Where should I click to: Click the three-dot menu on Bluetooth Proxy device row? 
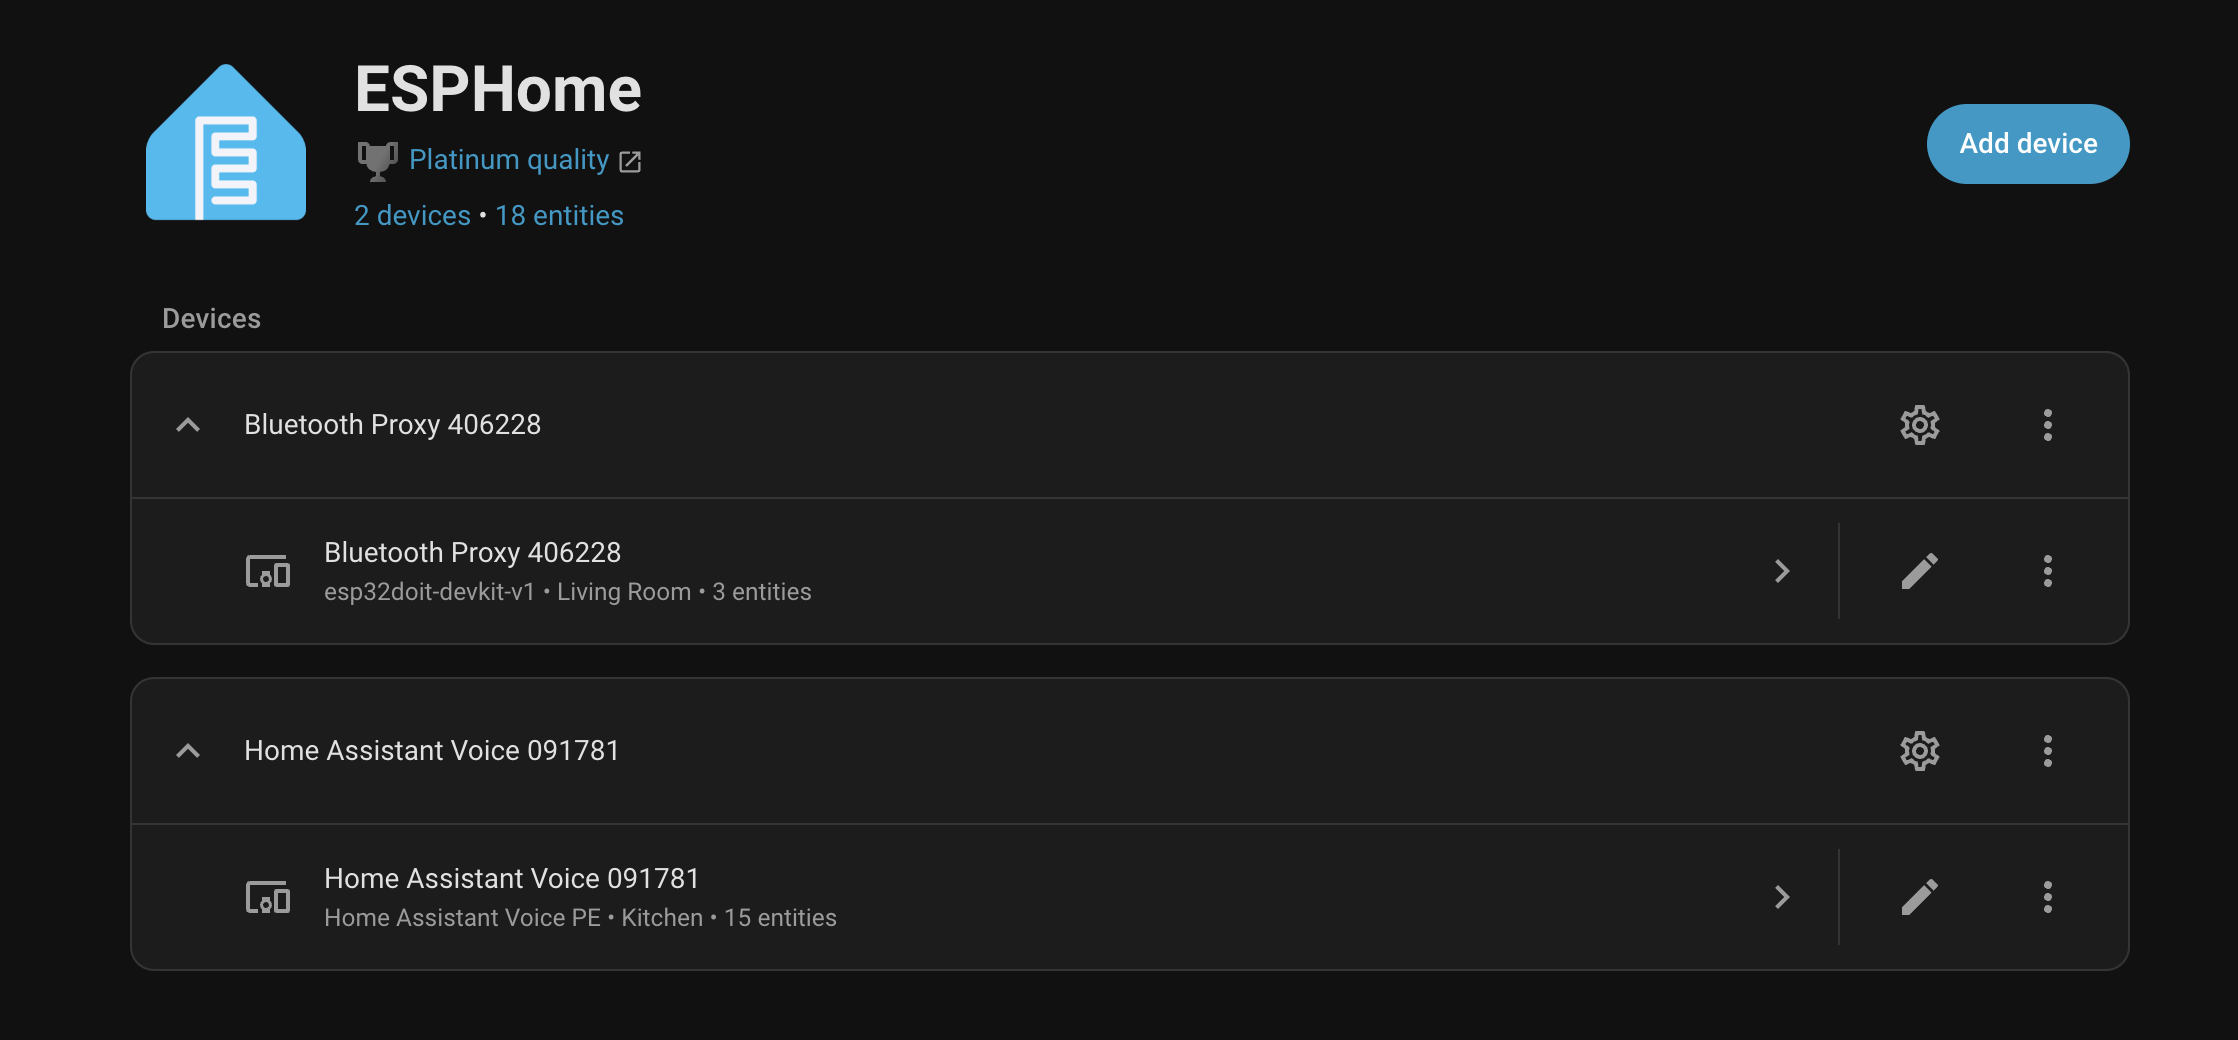point(2047,571)
